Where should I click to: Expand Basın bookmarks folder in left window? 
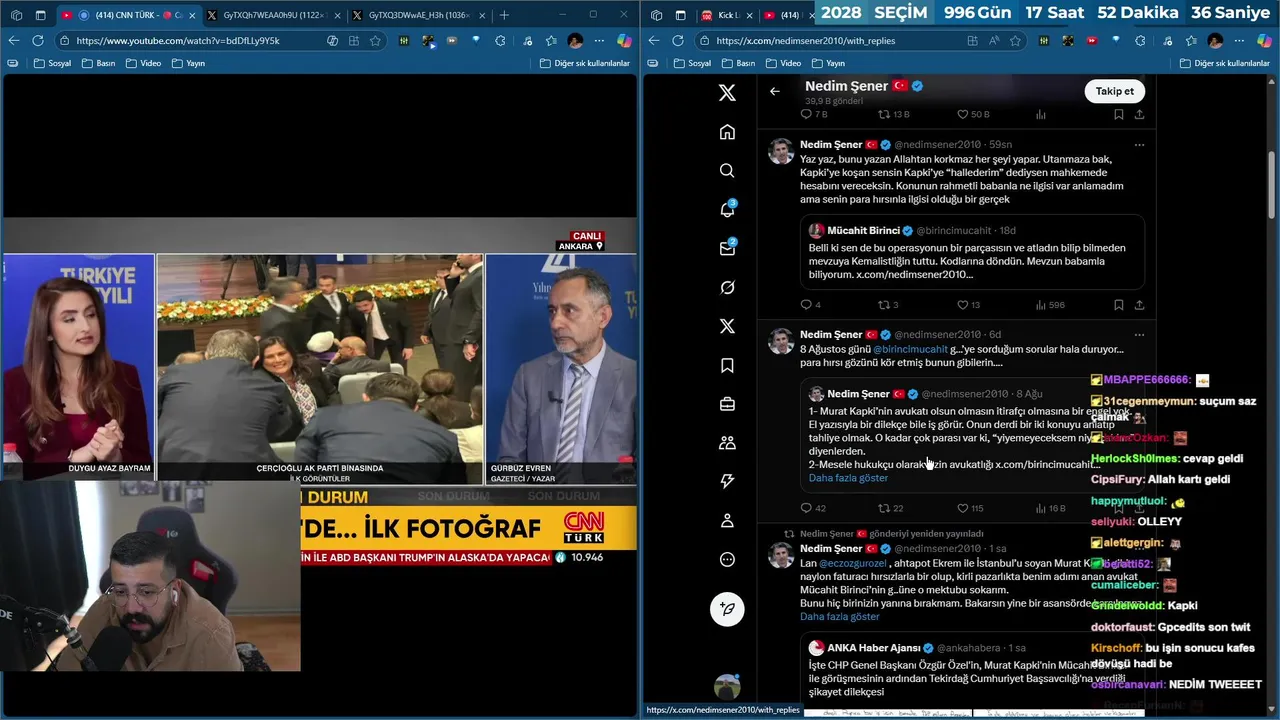pyautogui.click(x=98, y=63)
